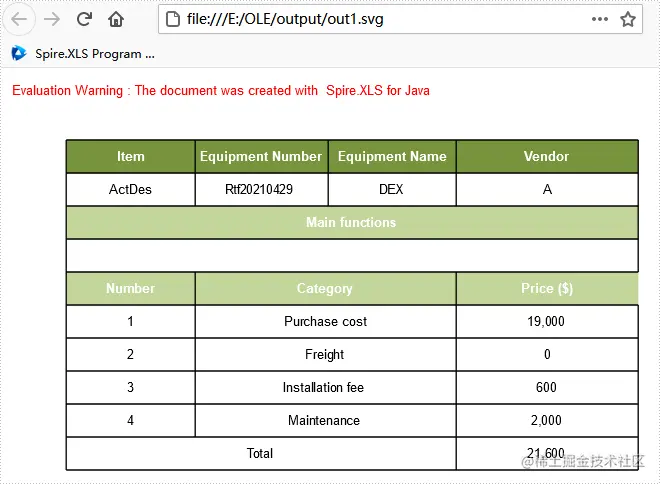
Task: Click the Installation fee cell
Action: tap(325, 387)
